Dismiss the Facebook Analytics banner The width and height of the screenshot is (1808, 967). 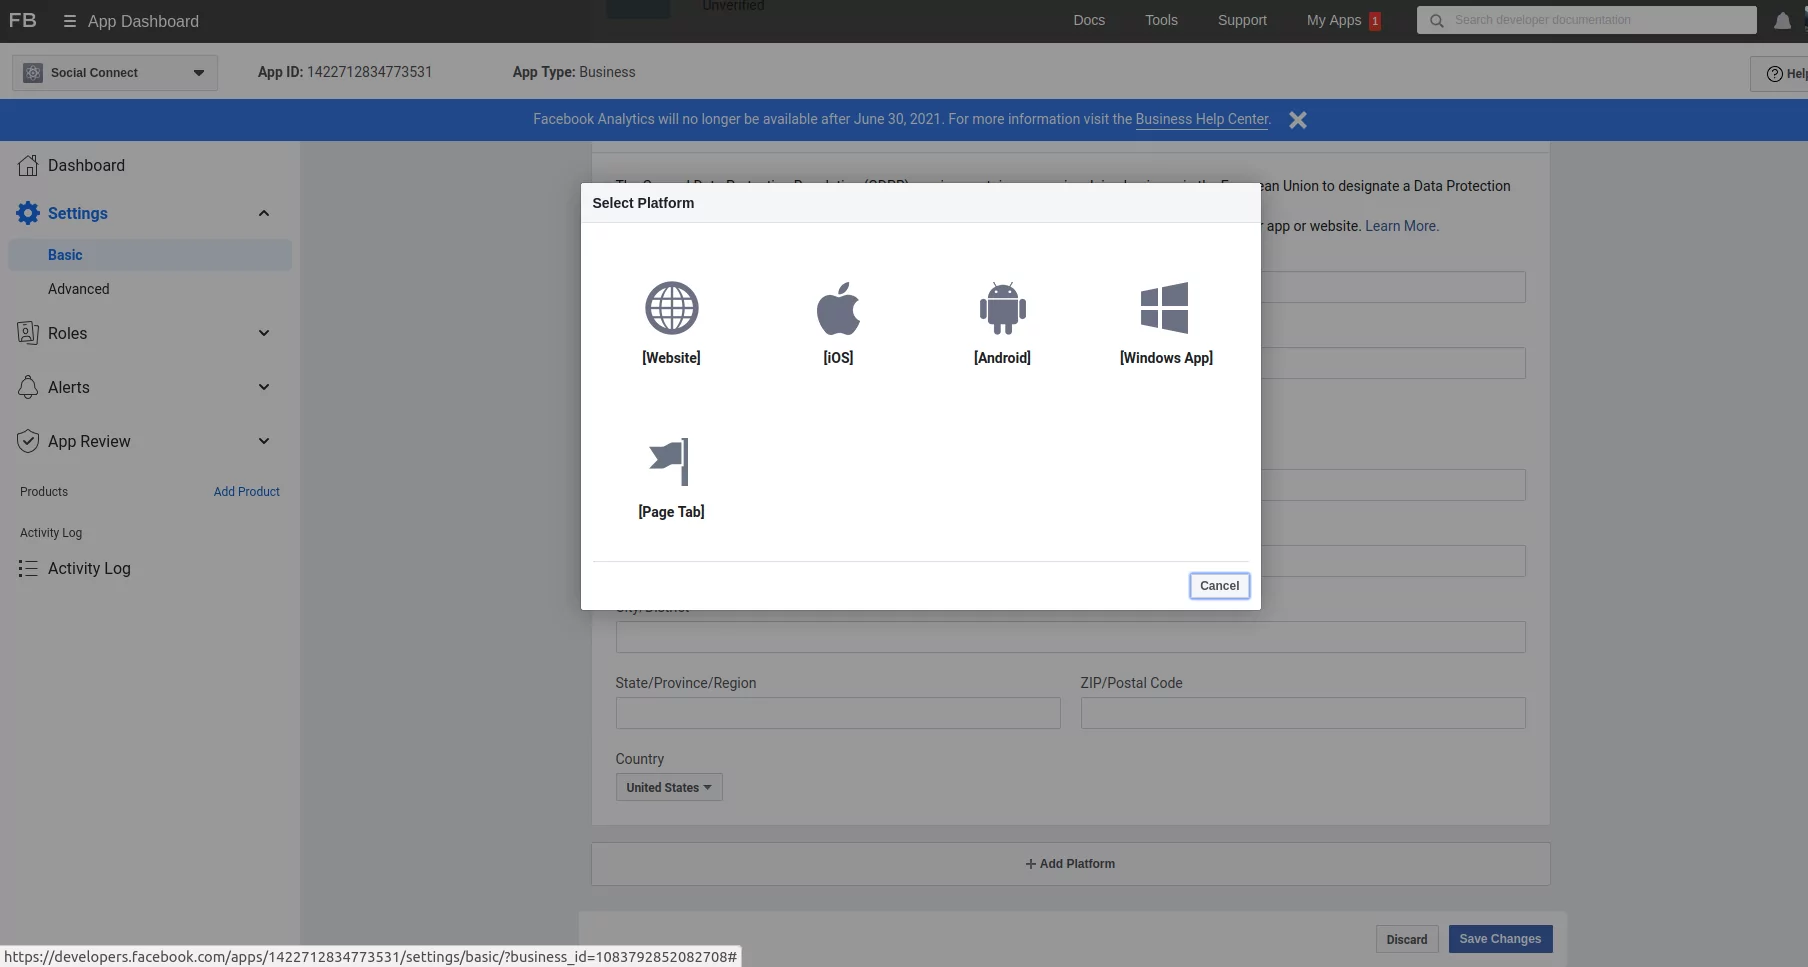coord(1298,120)
